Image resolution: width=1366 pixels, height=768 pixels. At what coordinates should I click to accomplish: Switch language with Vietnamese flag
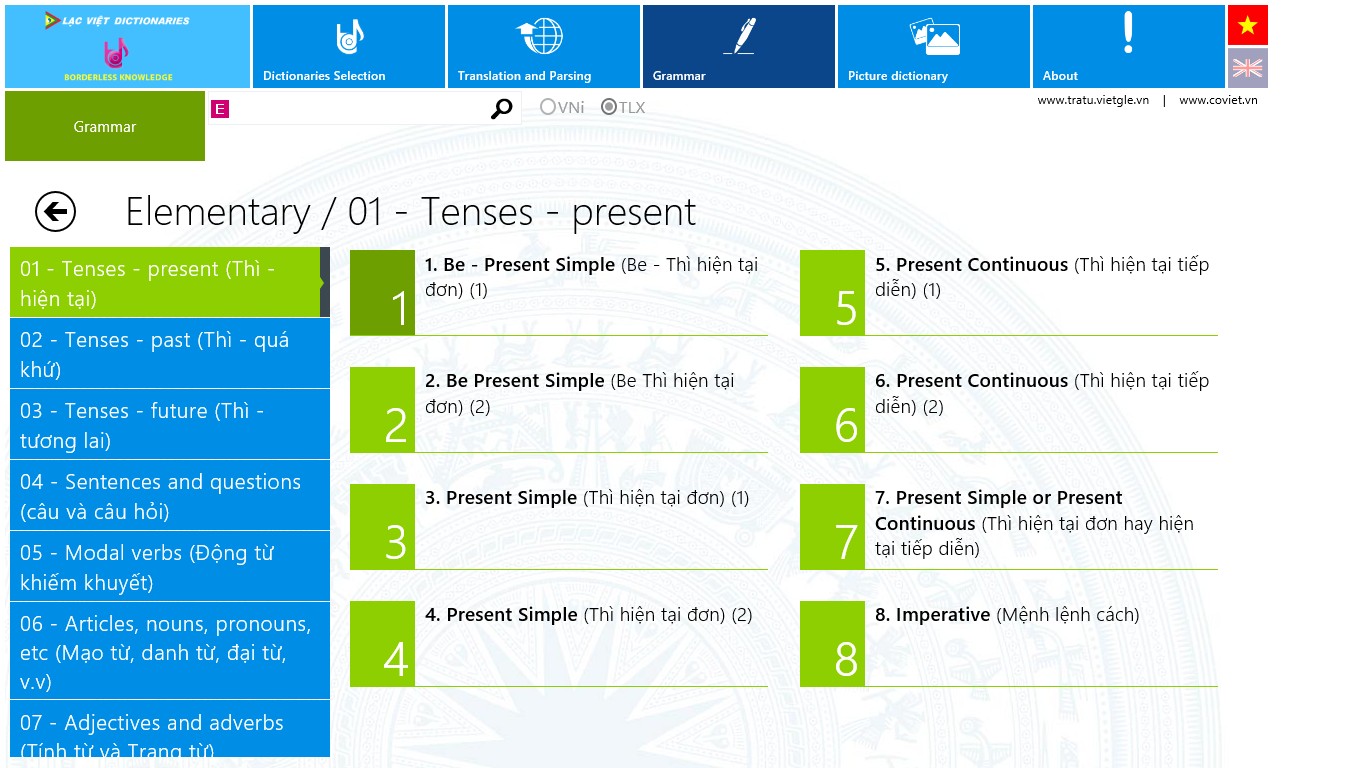click(x=1247, y=25)
